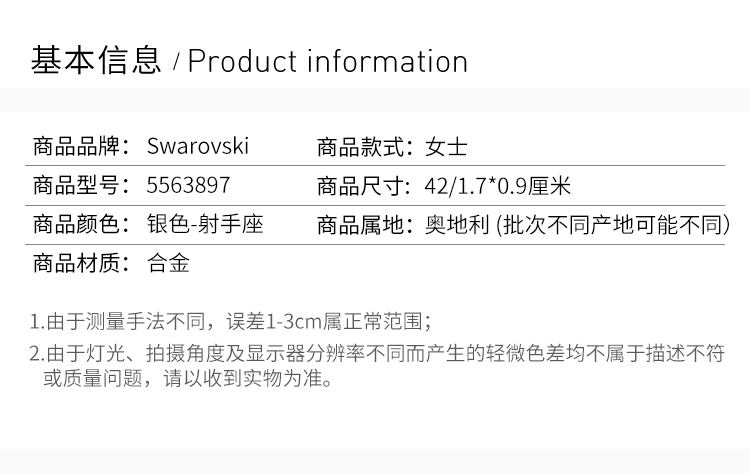750x473 pixels.
Task: Click the Product information heading
Action: click(x=328, y=62)
